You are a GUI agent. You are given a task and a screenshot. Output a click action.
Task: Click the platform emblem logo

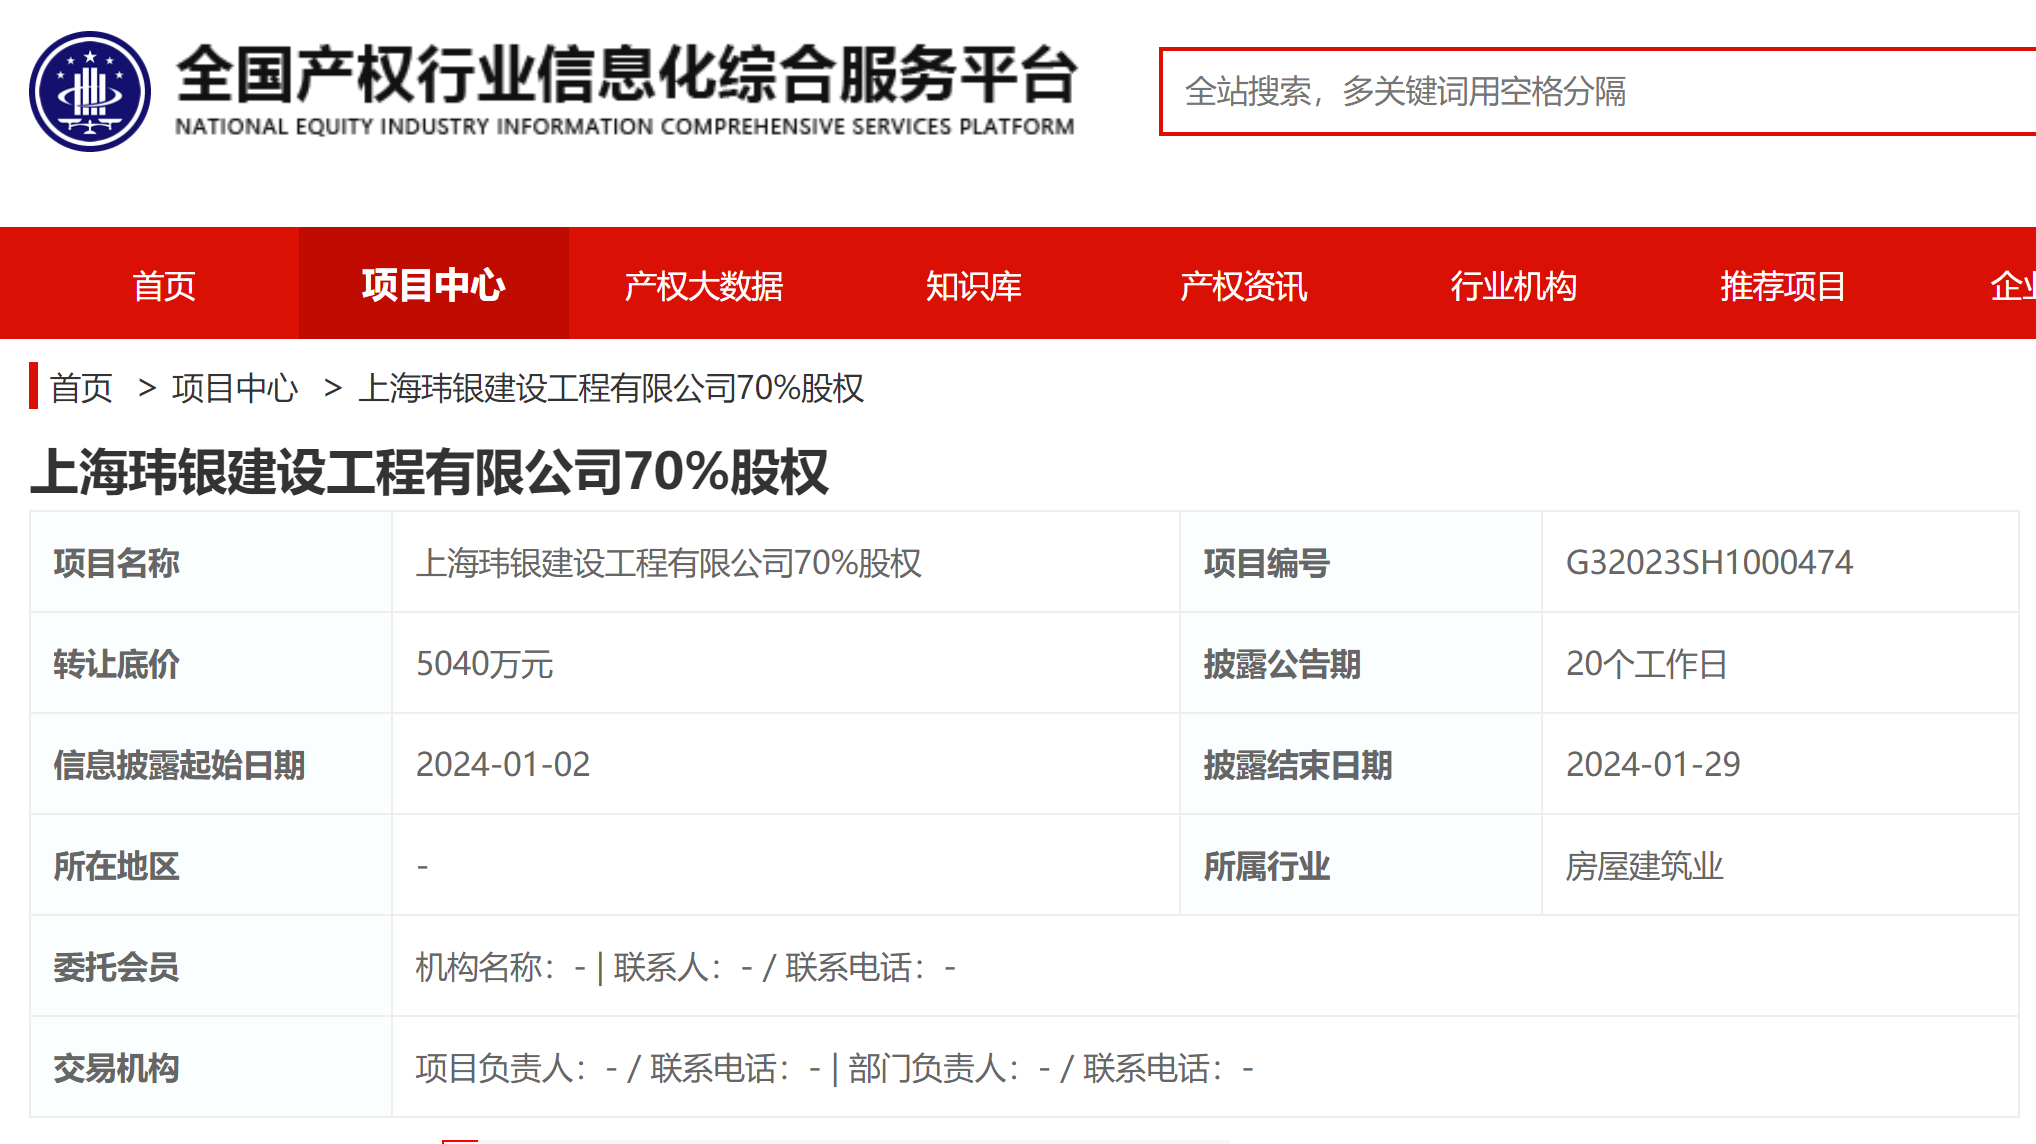click(x=90, y=91)
